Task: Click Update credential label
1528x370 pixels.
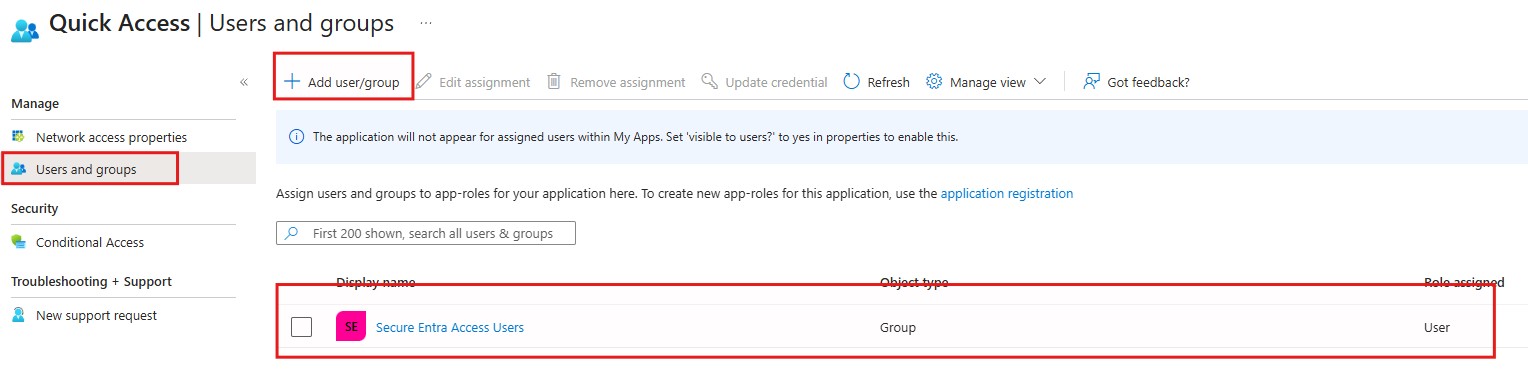Action: point(776,82)
